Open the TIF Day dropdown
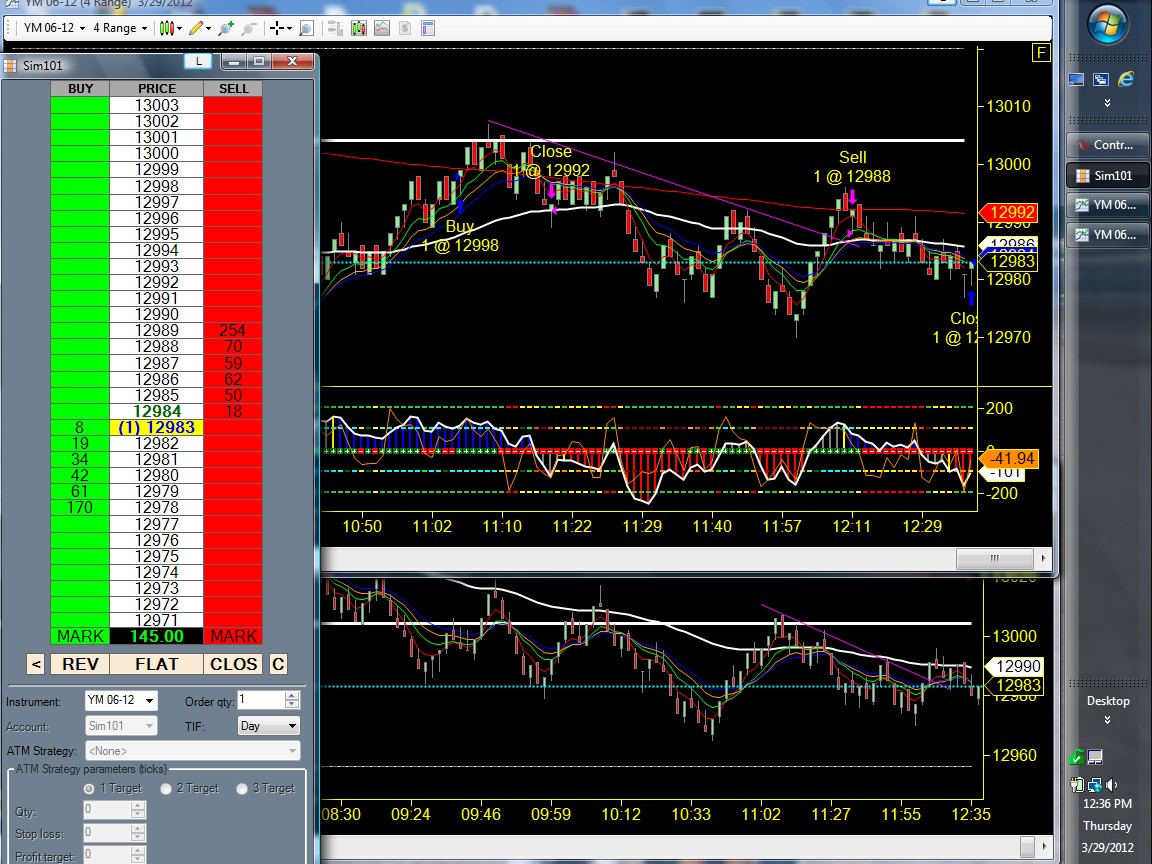The width and height of the screenshot is (1152, 864). click(x=269, y=726)
